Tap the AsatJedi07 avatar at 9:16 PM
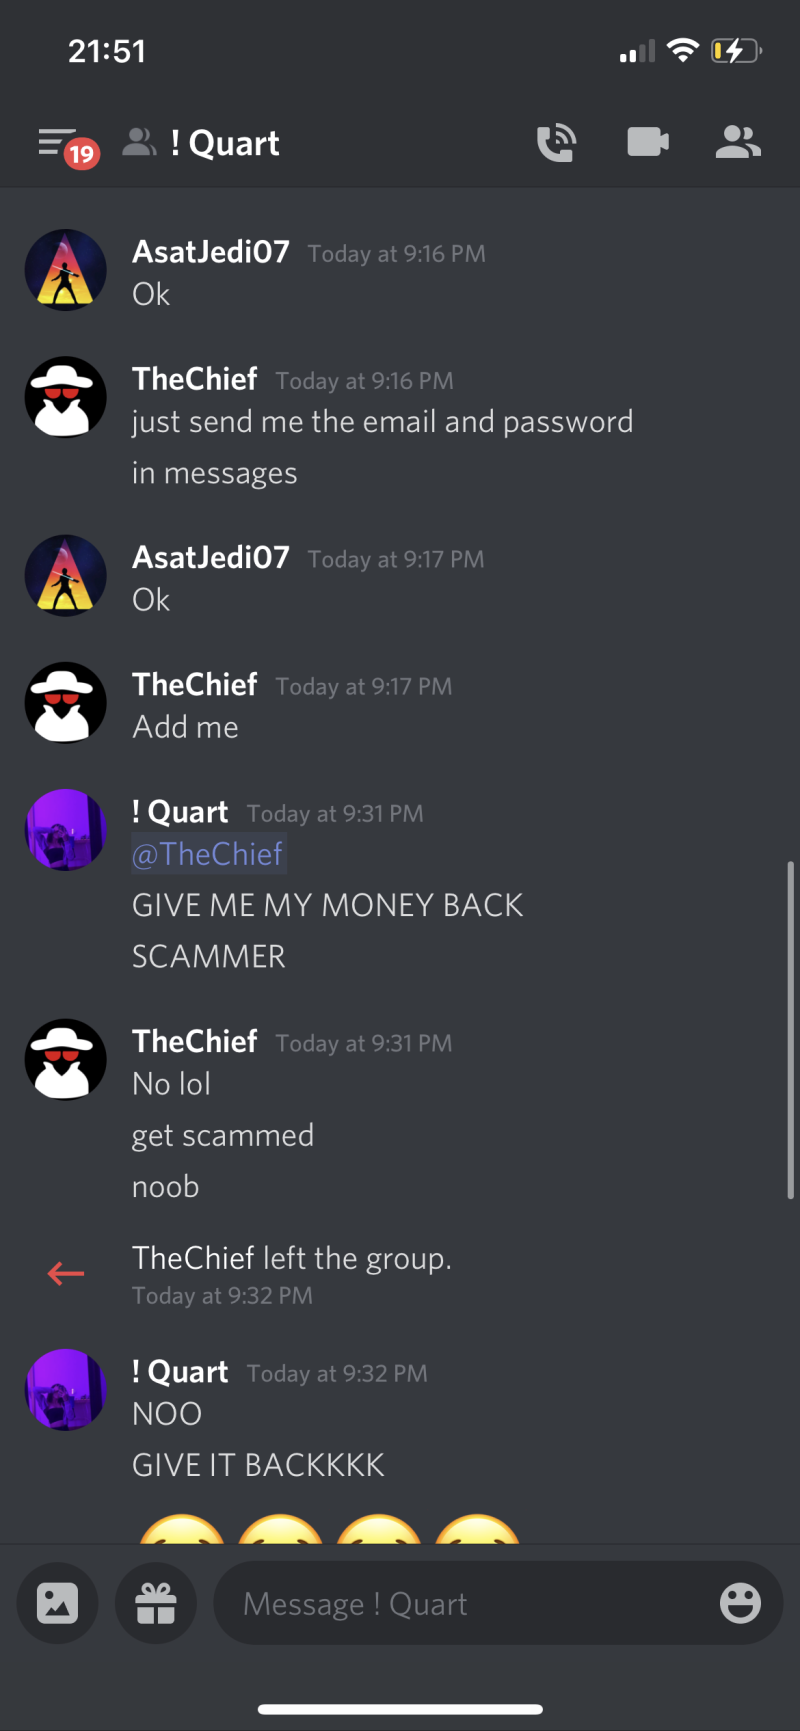The width and height of the screenshot is (800, 1731). [65, 270]
